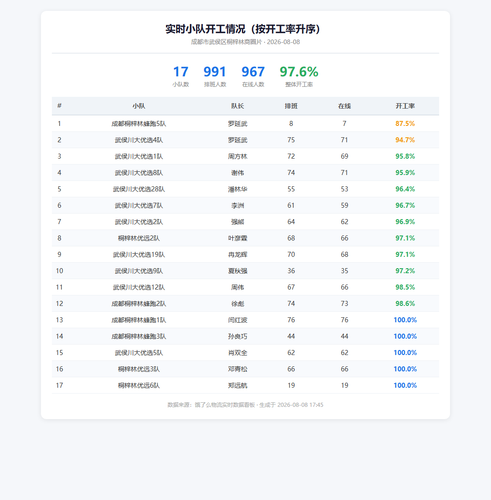Click the 队长 column header

point(237,106)
